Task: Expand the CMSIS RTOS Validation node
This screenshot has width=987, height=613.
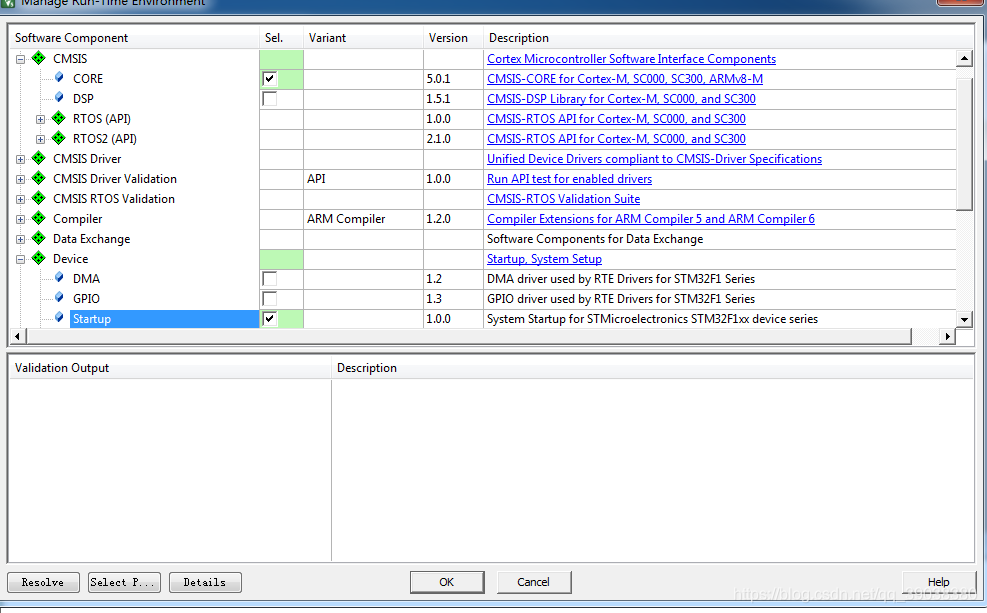Action: tap(20, 200)
